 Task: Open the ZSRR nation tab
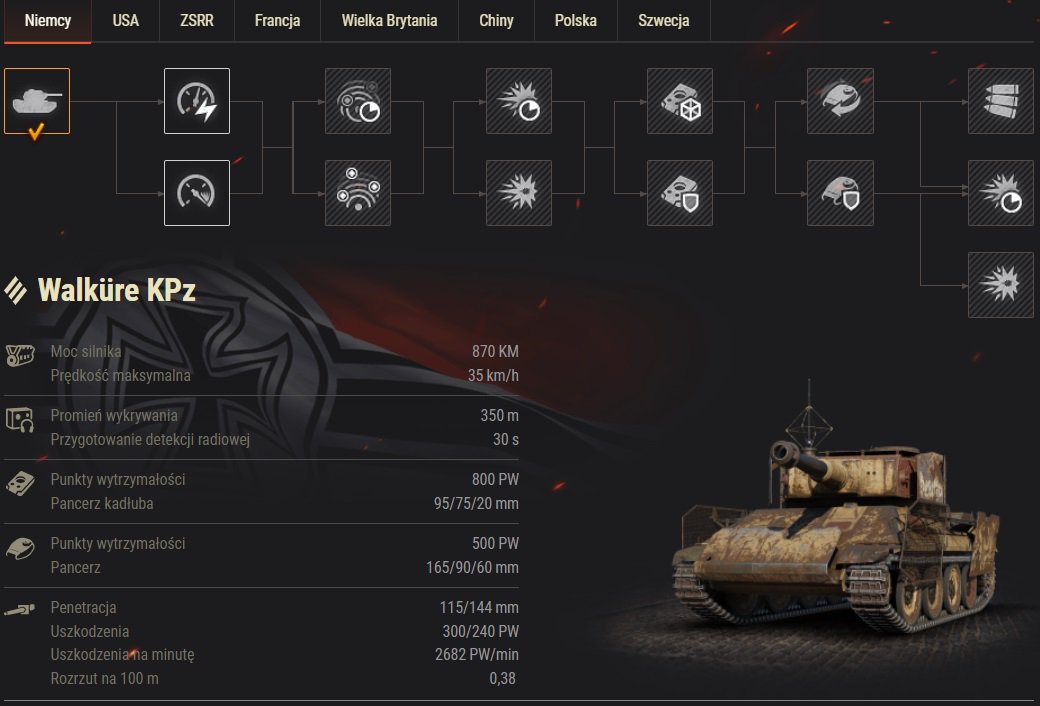click(197, 21)
